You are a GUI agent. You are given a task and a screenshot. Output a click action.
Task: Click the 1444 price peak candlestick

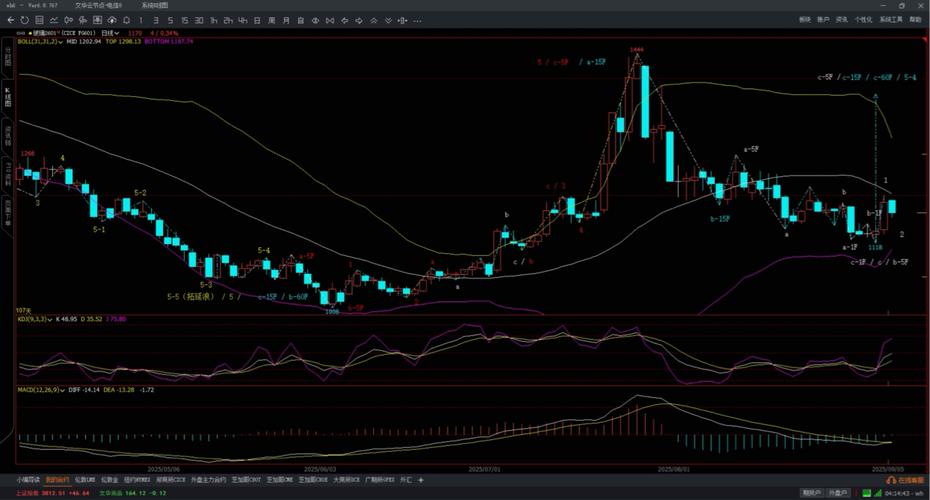636,62
